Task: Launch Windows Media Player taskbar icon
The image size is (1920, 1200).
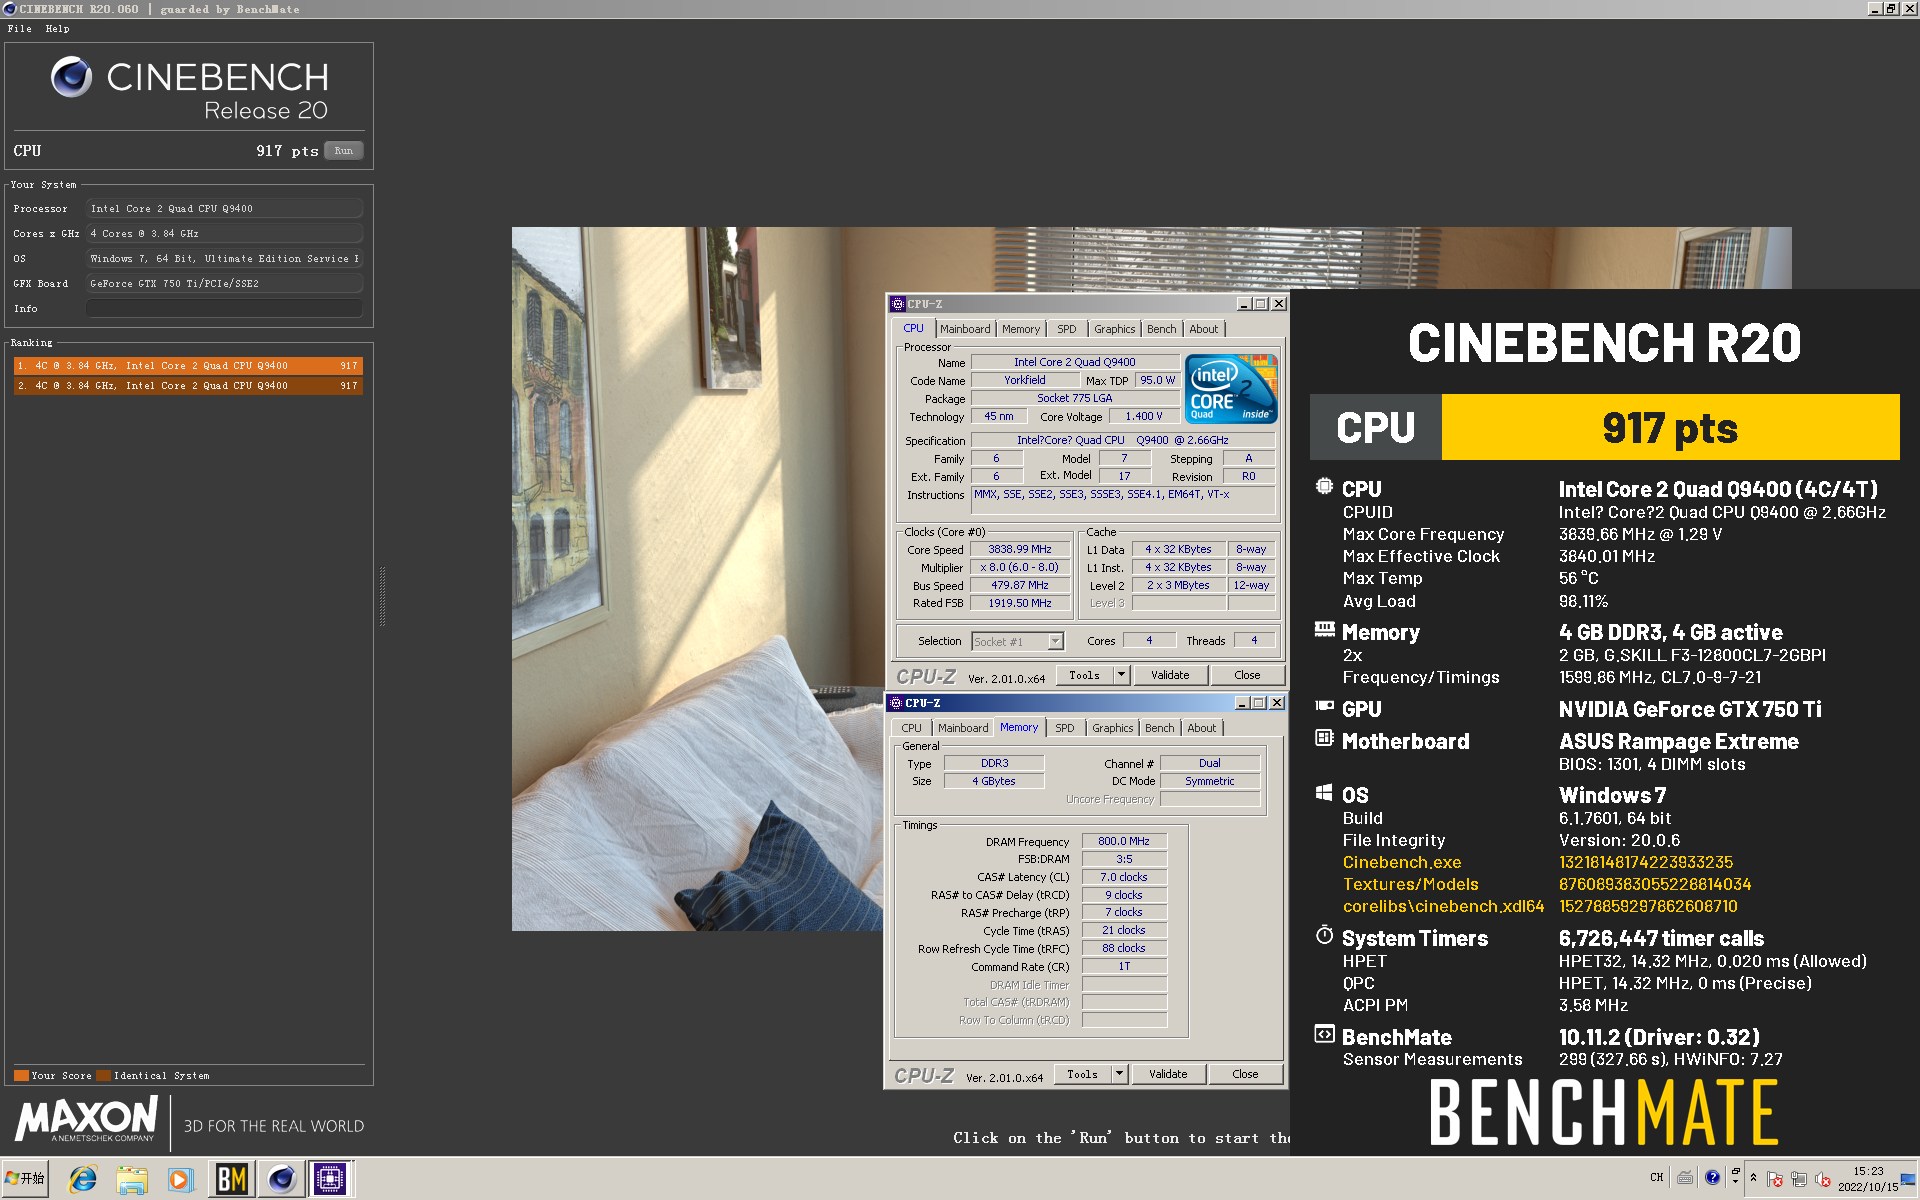Action: pos(180,1179)
